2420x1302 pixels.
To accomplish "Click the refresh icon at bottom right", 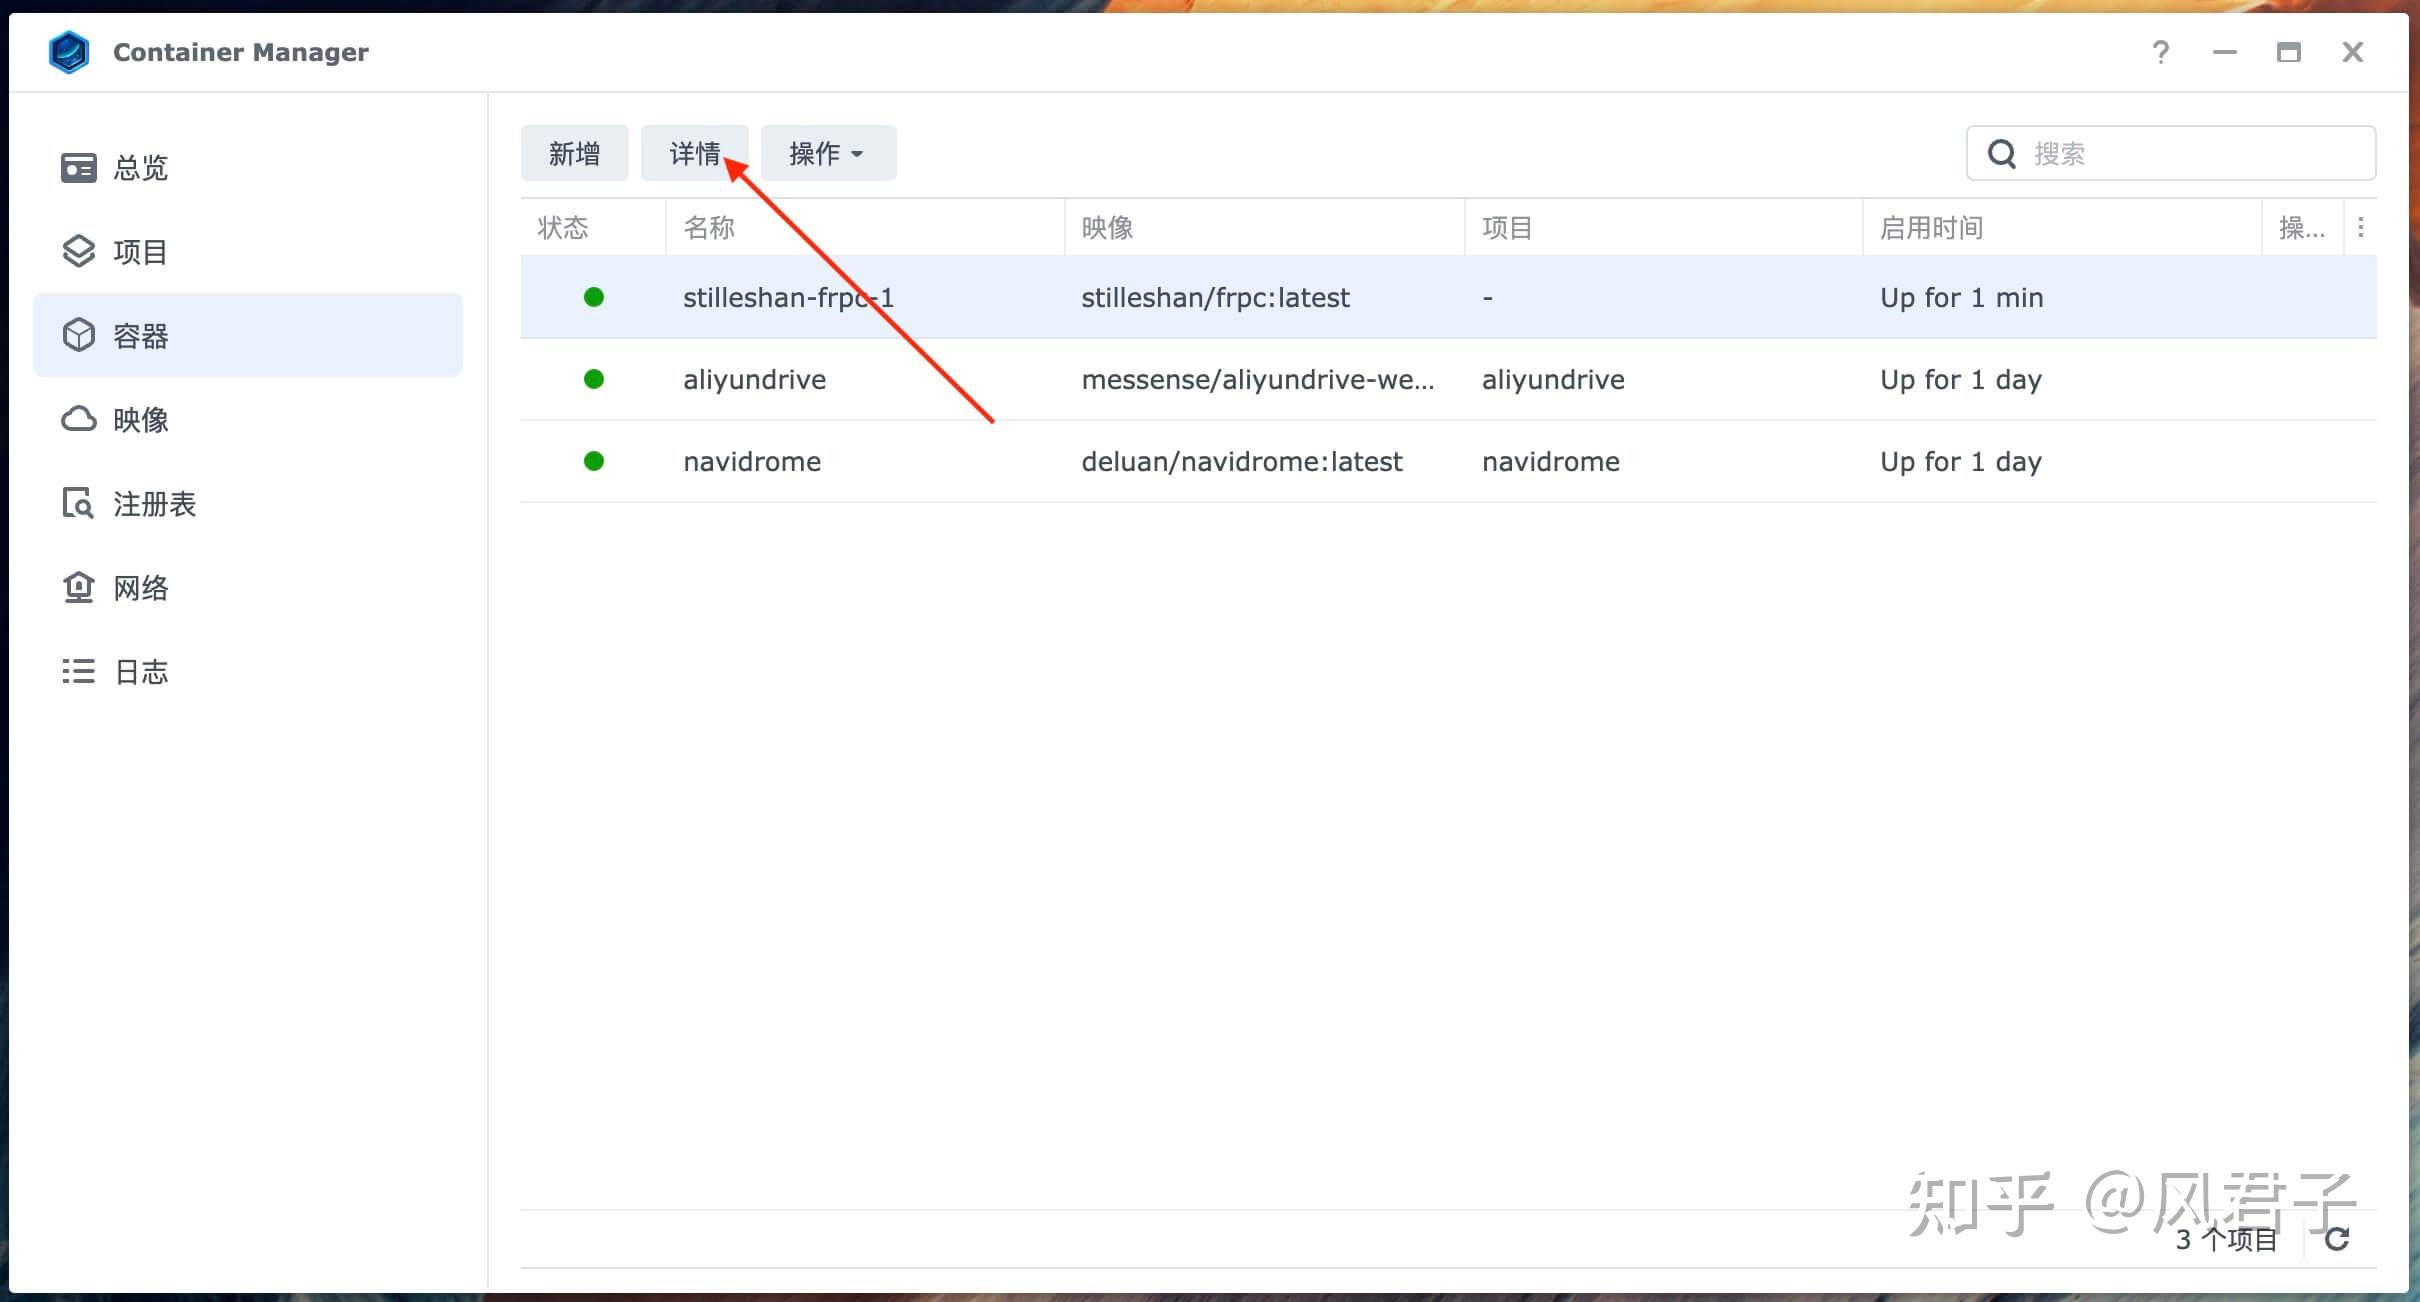I will click(2337, 1239).
